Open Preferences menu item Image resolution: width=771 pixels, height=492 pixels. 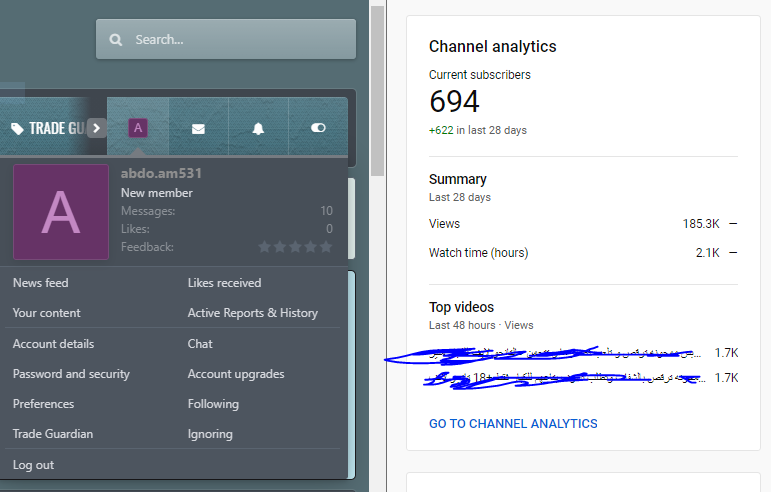[x=43, y=404]
